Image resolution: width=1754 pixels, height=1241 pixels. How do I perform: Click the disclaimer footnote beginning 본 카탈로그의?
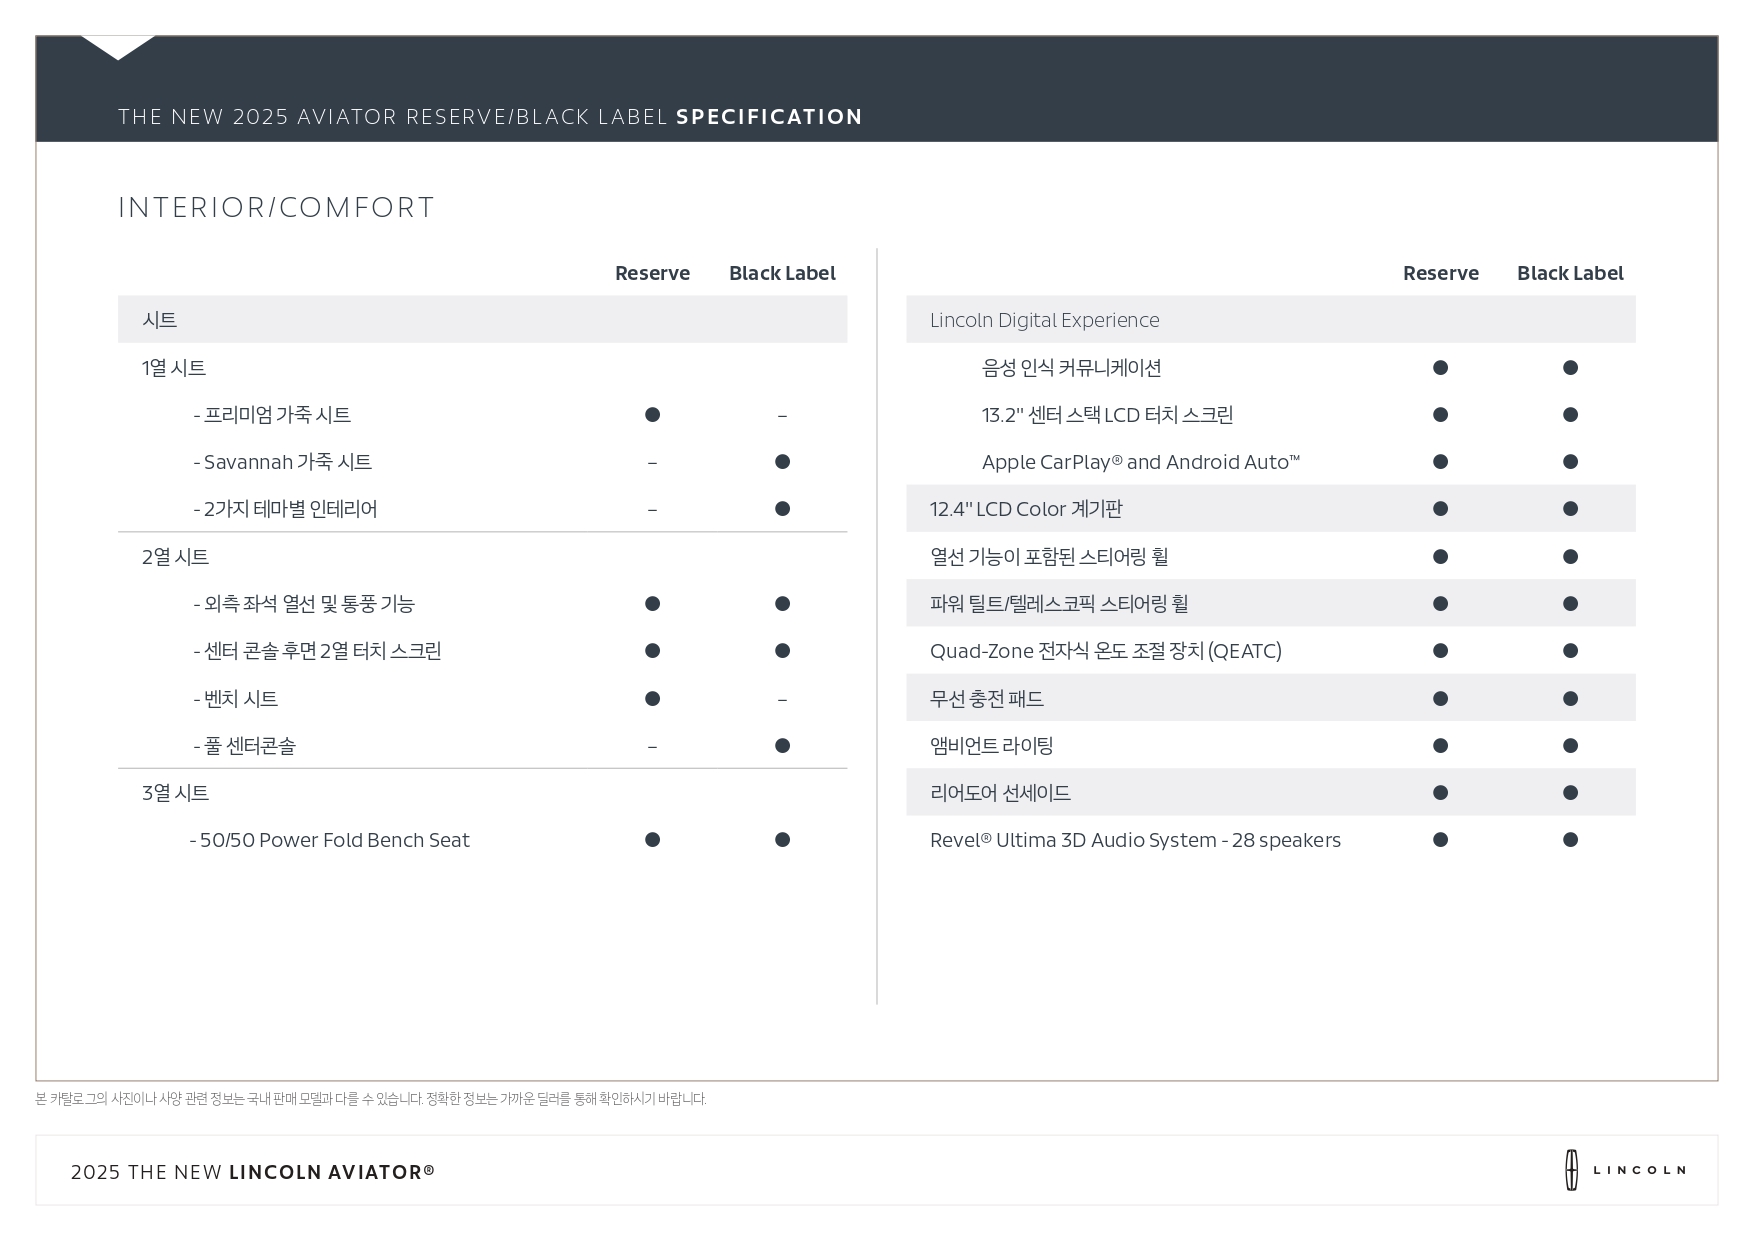(x=371, y=1099)
